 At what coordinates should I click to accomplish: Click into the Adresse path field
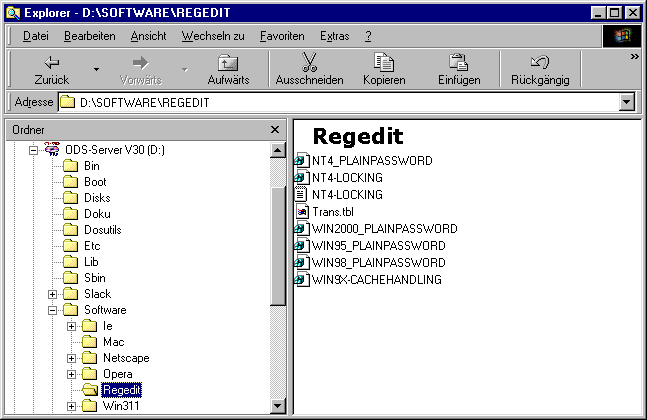pos(338,102)
